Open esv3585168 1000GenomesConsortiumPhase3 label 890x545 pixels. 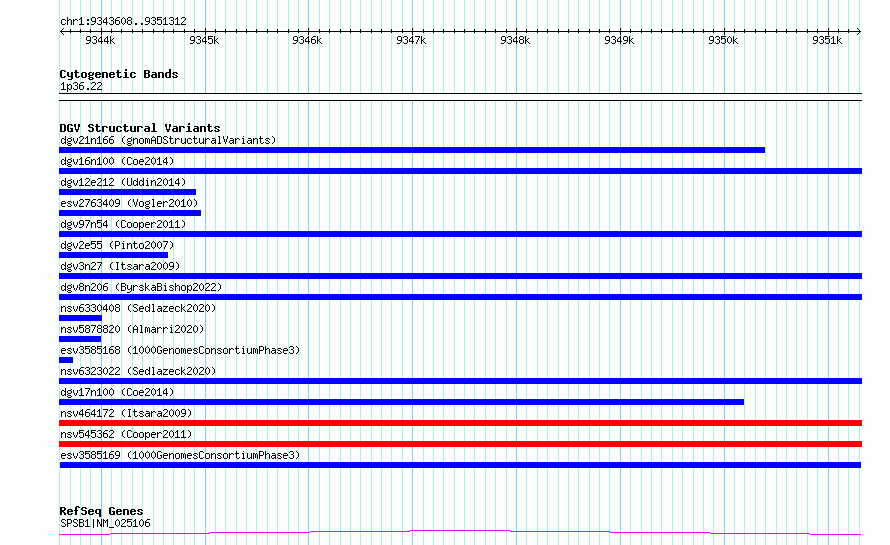tap(180, 350)
